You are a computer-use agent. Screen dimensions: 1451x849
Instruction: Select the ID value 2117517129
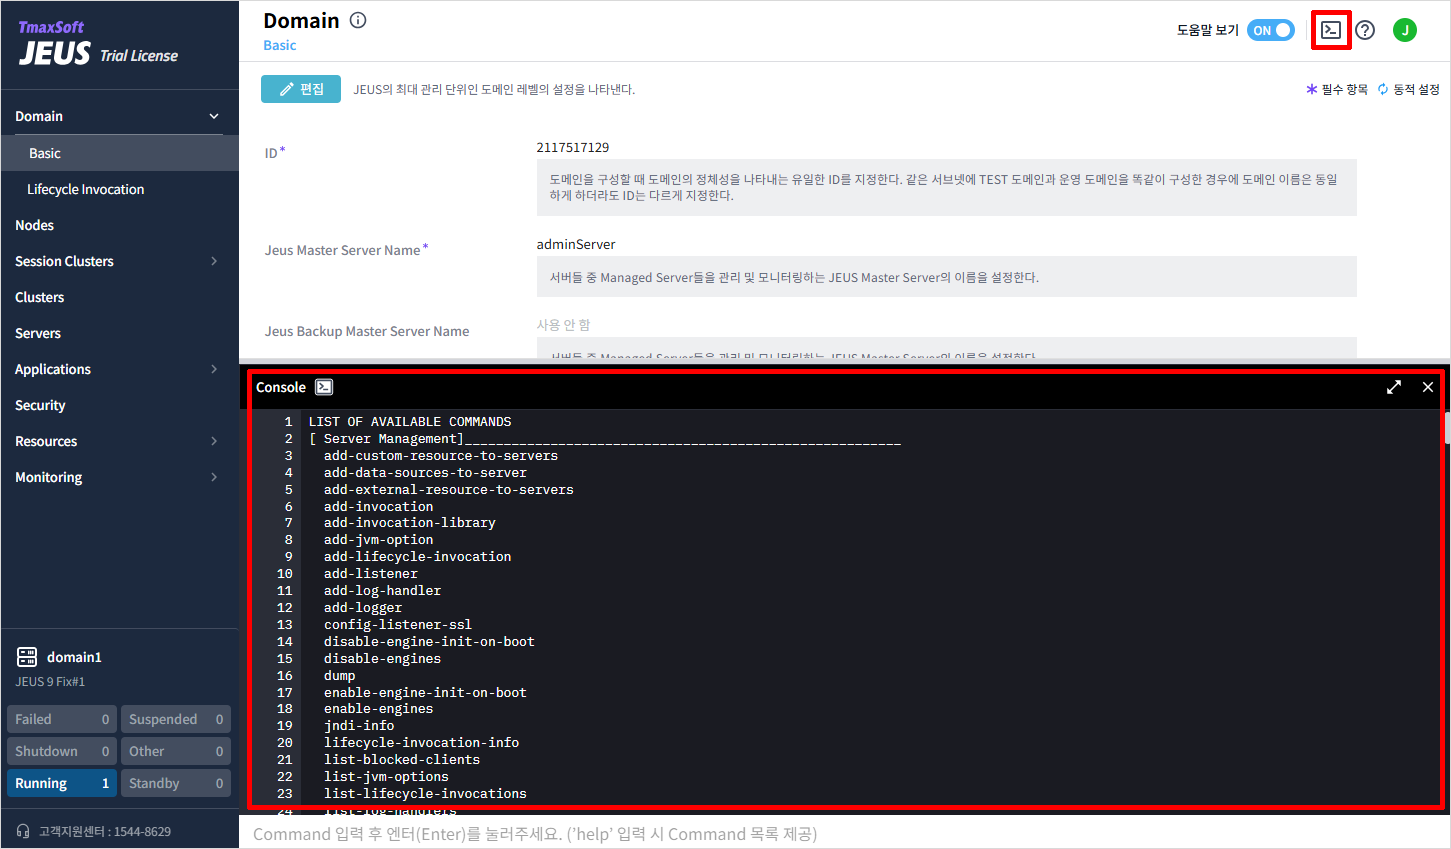573,147
